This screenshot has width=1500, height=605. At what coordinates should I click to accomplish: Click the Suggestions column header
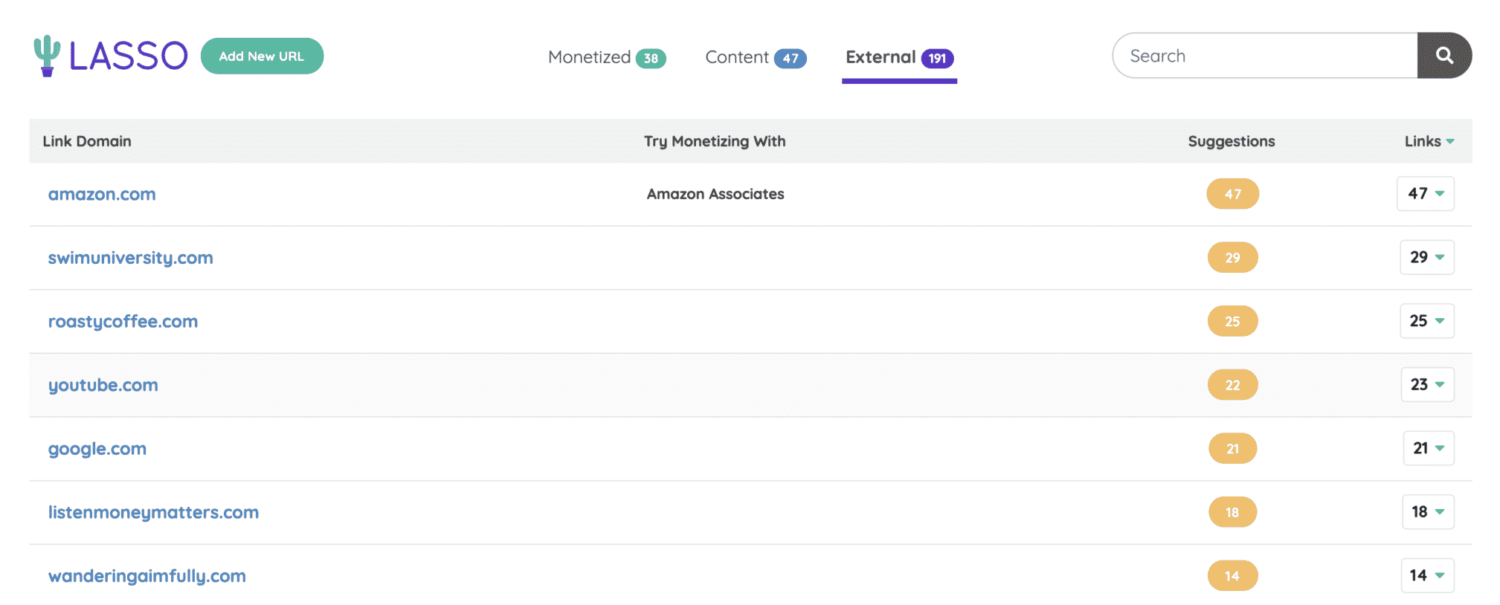coord(1231,141)
